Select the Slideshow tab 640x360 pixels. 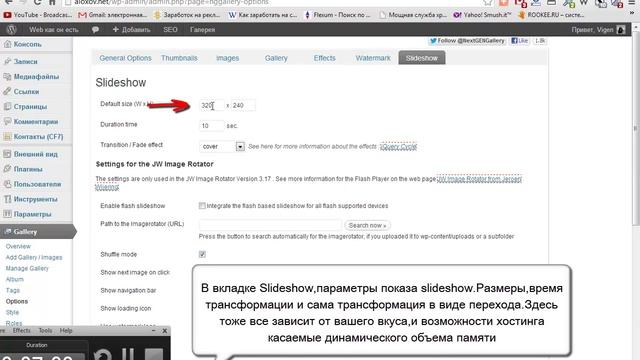point(422,58)
